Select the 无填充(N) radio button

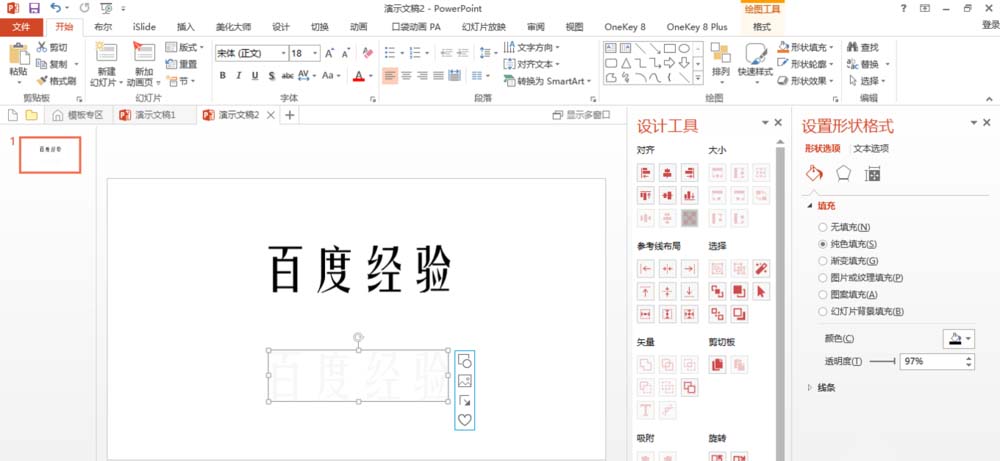coord(822,227)
